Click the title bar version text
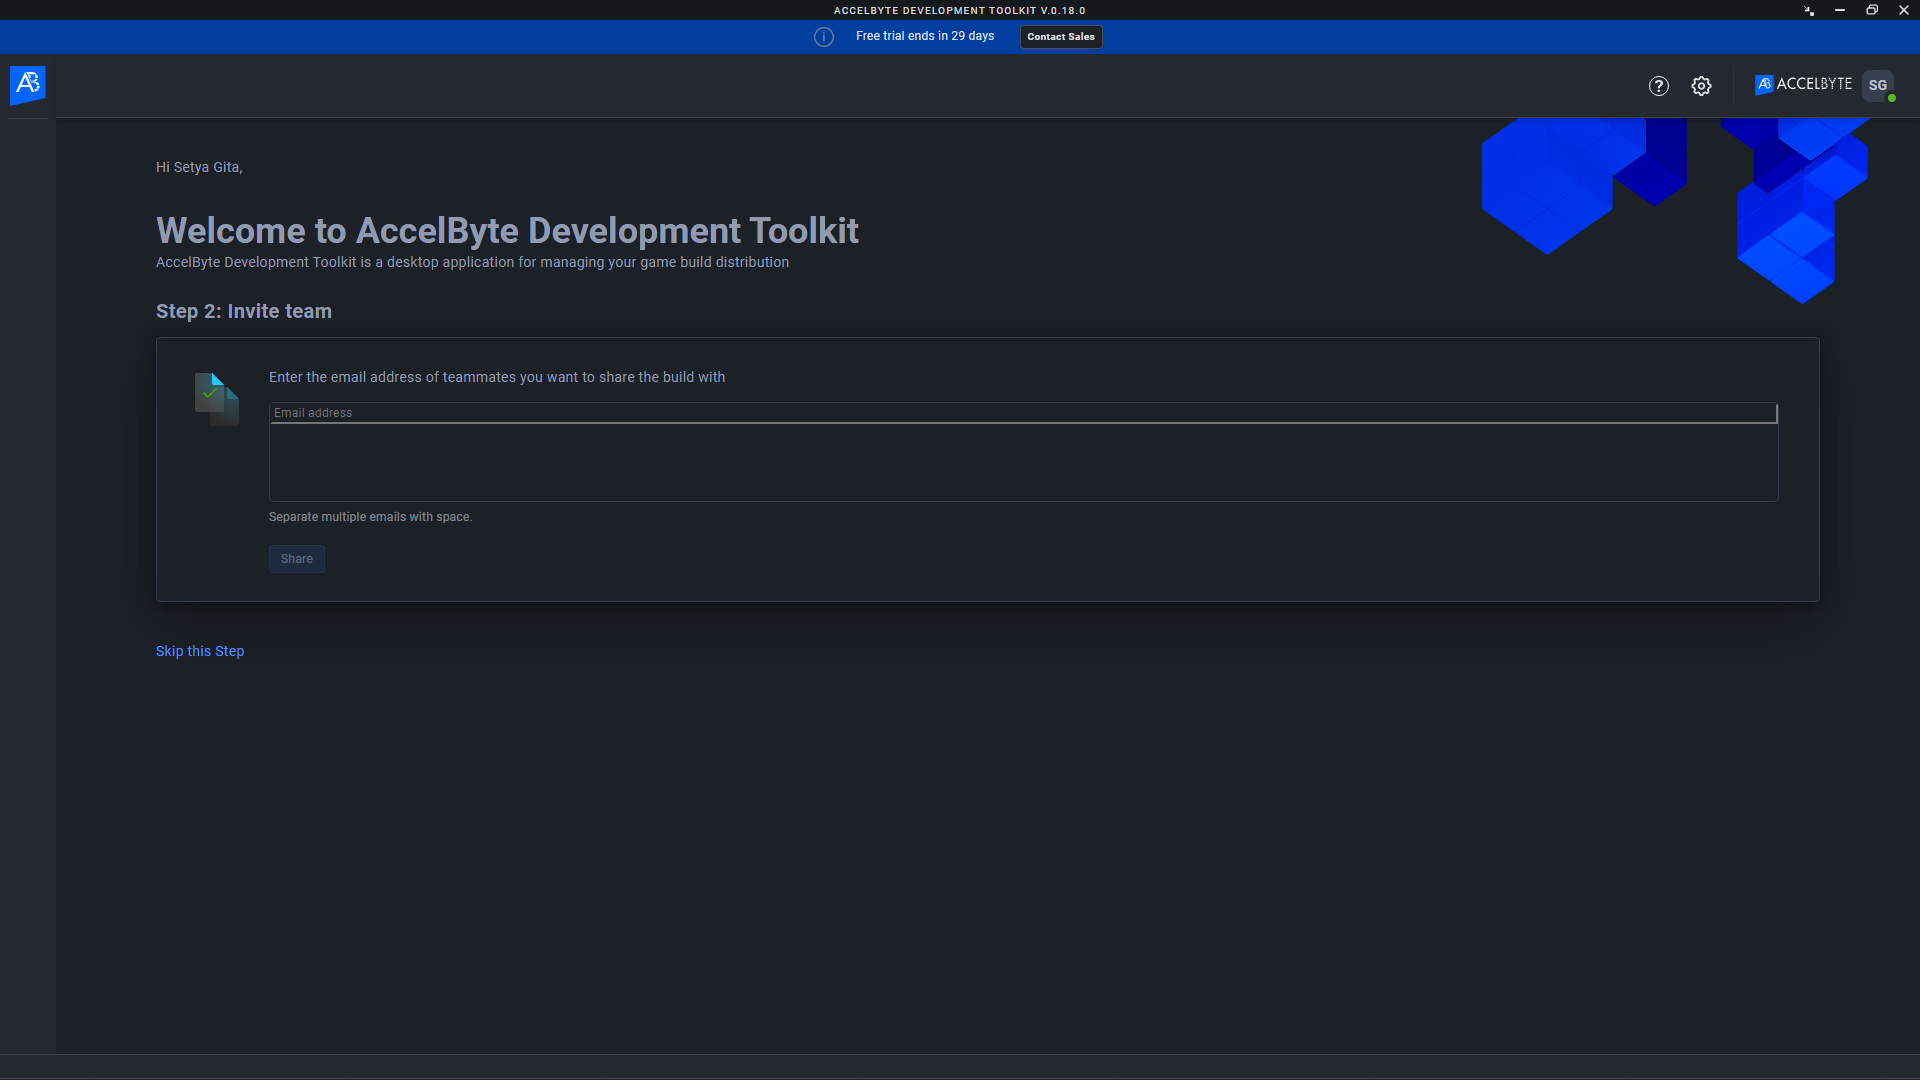This screenshot has height=1080, width=1920. click(960, 10)
